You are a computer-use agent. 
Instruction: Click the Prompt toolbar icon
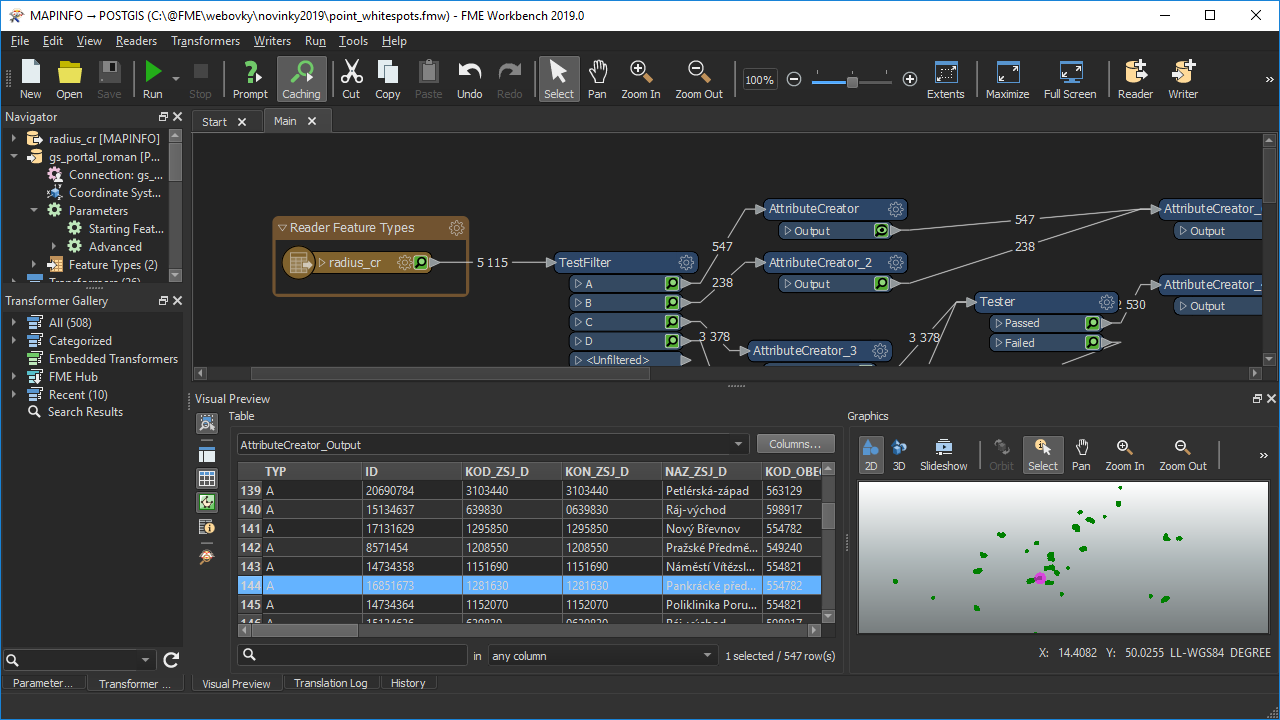point(250,80)
